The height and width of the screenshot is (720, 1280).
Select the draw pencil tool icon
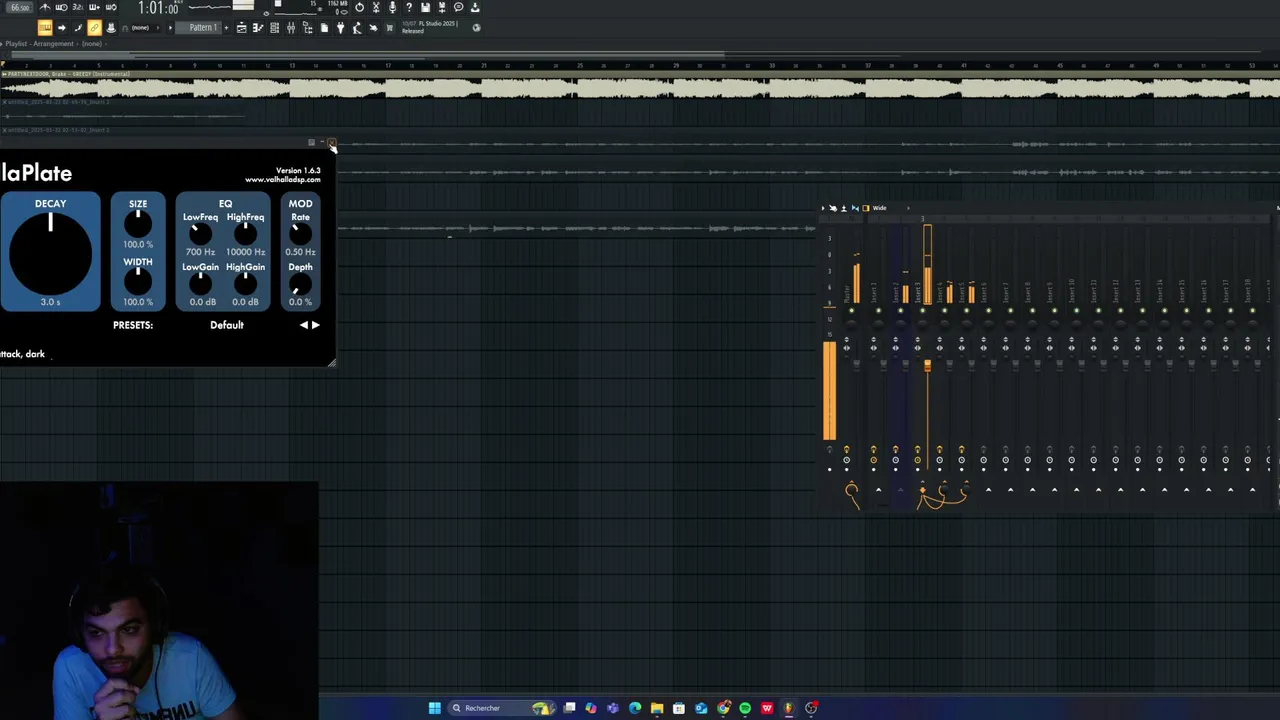[78, 28]
